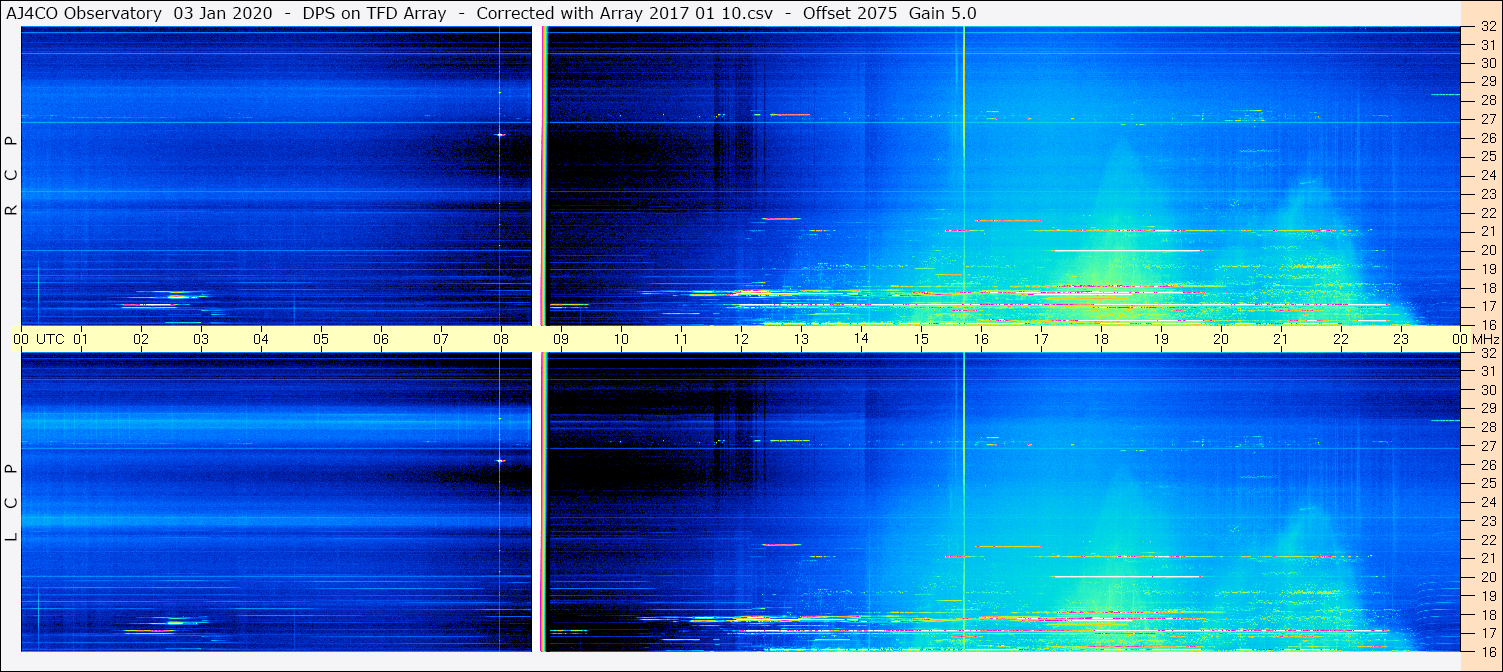The image size is (1503, 672).
Task: Select hour 20 on the time axis
Action: tap(1221, 339)
